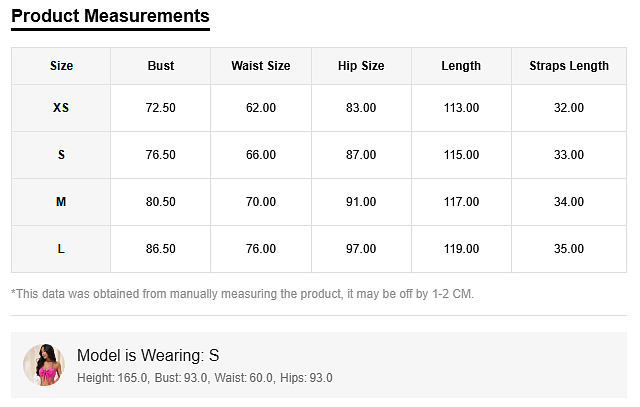The image size is (640, 407).
Task: Click the Hip Size column header
Action: click(361, 66)
